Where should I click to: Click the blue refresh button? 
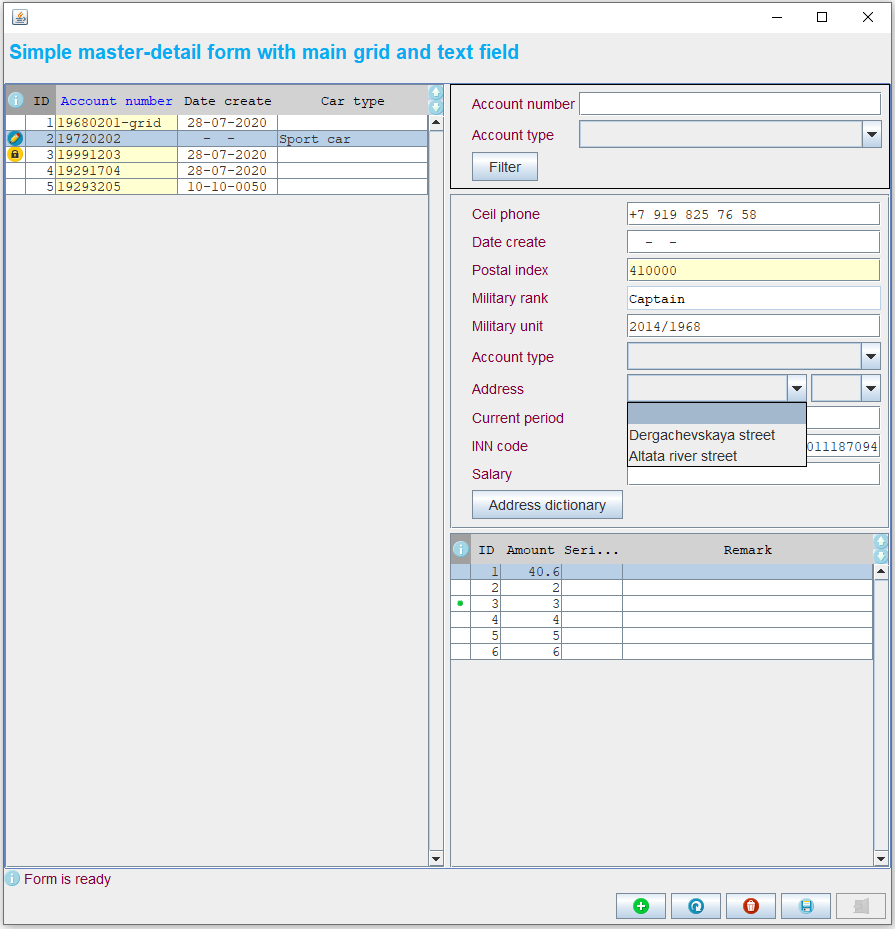[695, 906]
